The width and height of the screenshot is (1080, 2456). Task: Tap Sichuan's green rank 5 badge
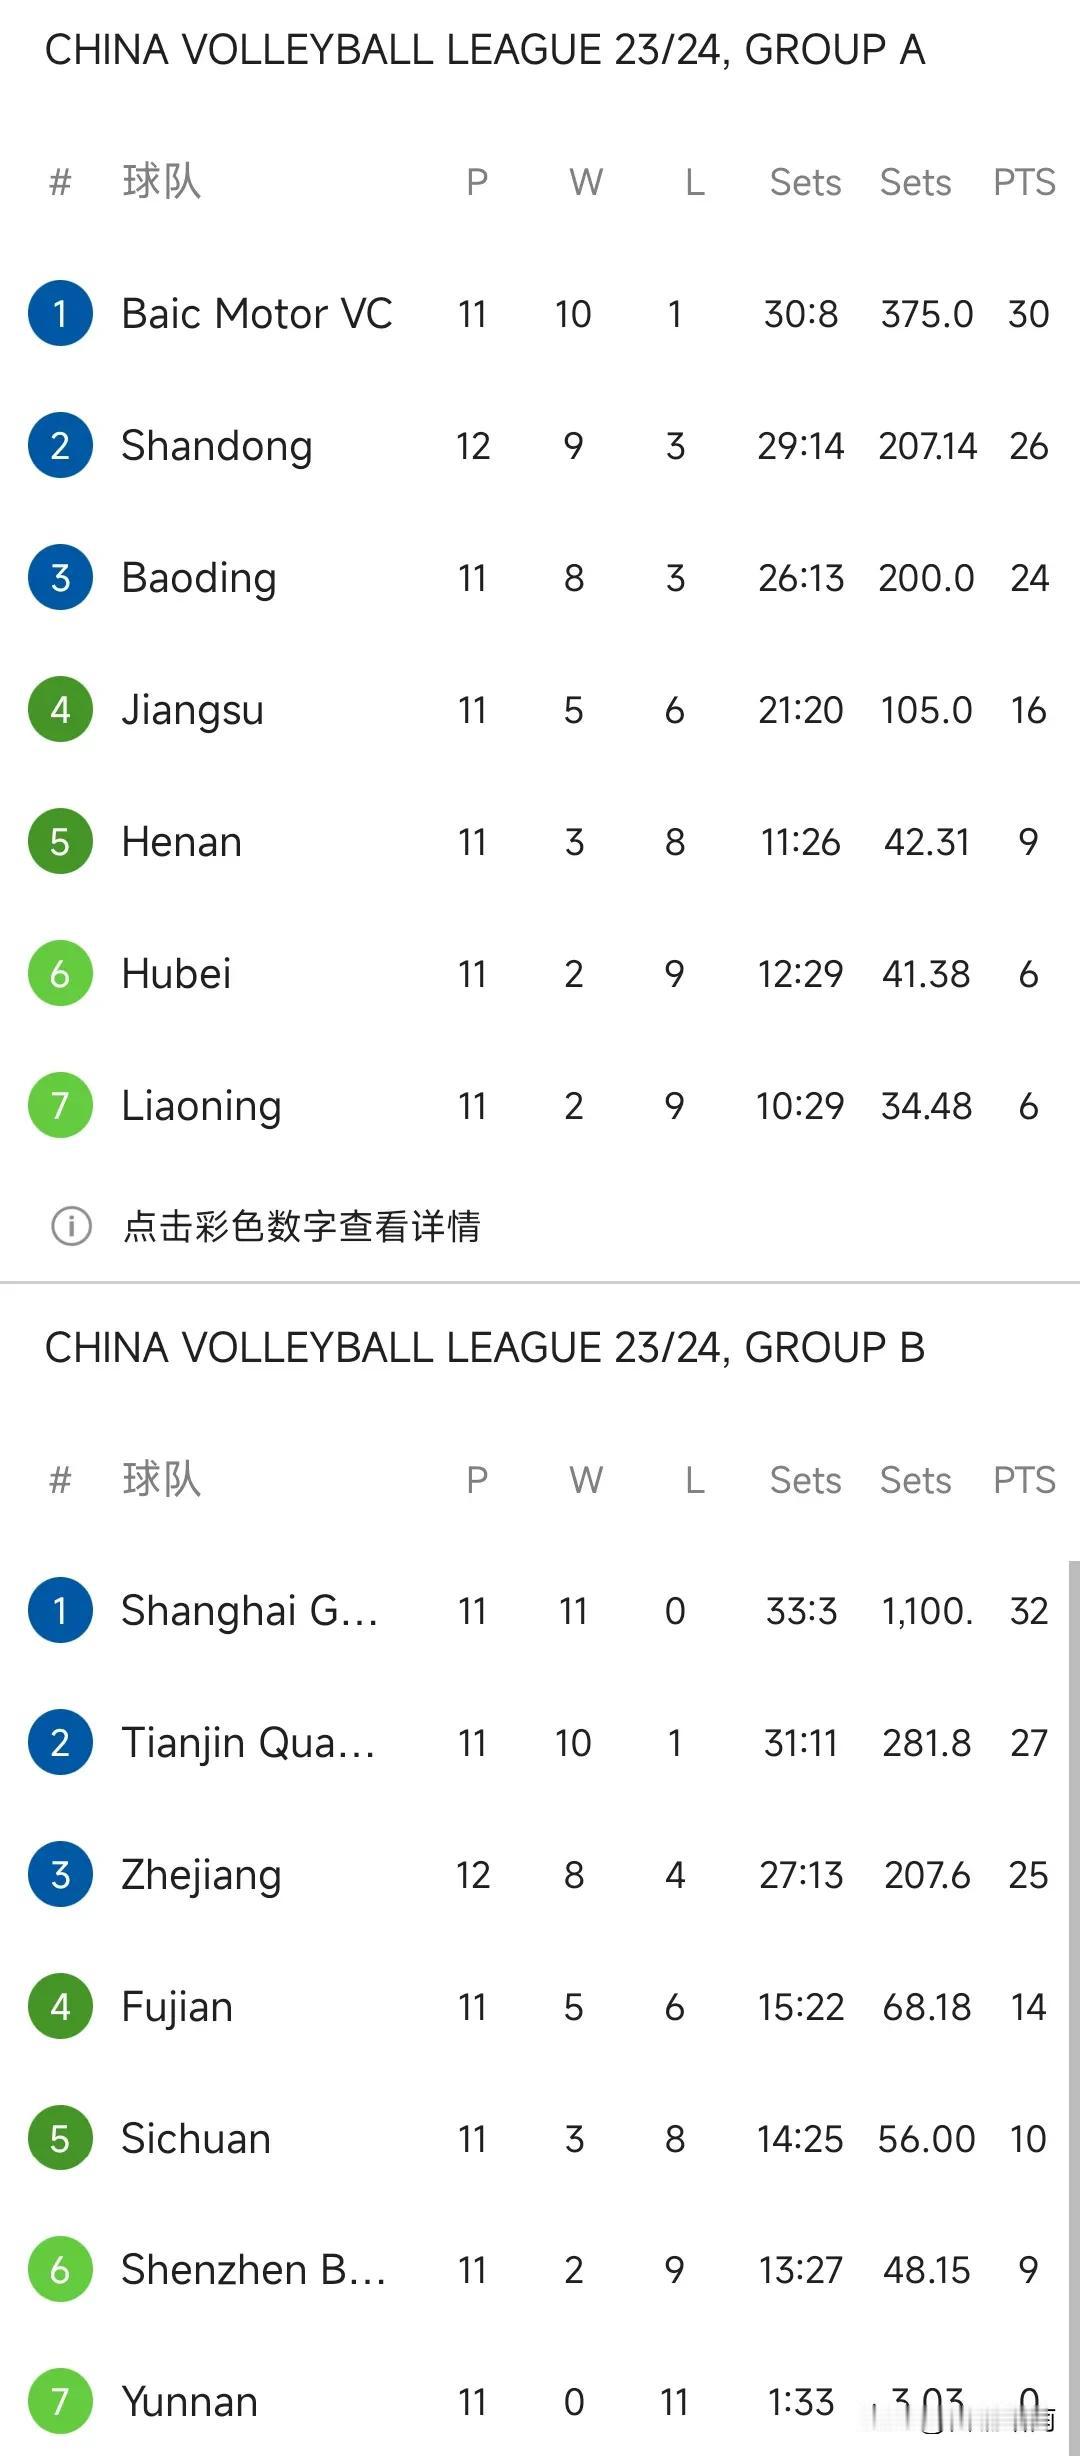click(60, 2139)
